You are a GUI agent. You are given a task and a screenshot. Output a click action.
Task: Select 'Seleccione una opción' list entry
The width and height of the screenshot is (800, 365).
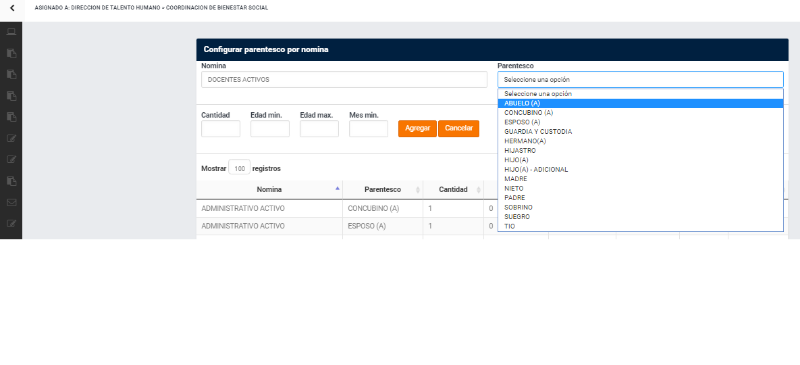pos(640,94)
